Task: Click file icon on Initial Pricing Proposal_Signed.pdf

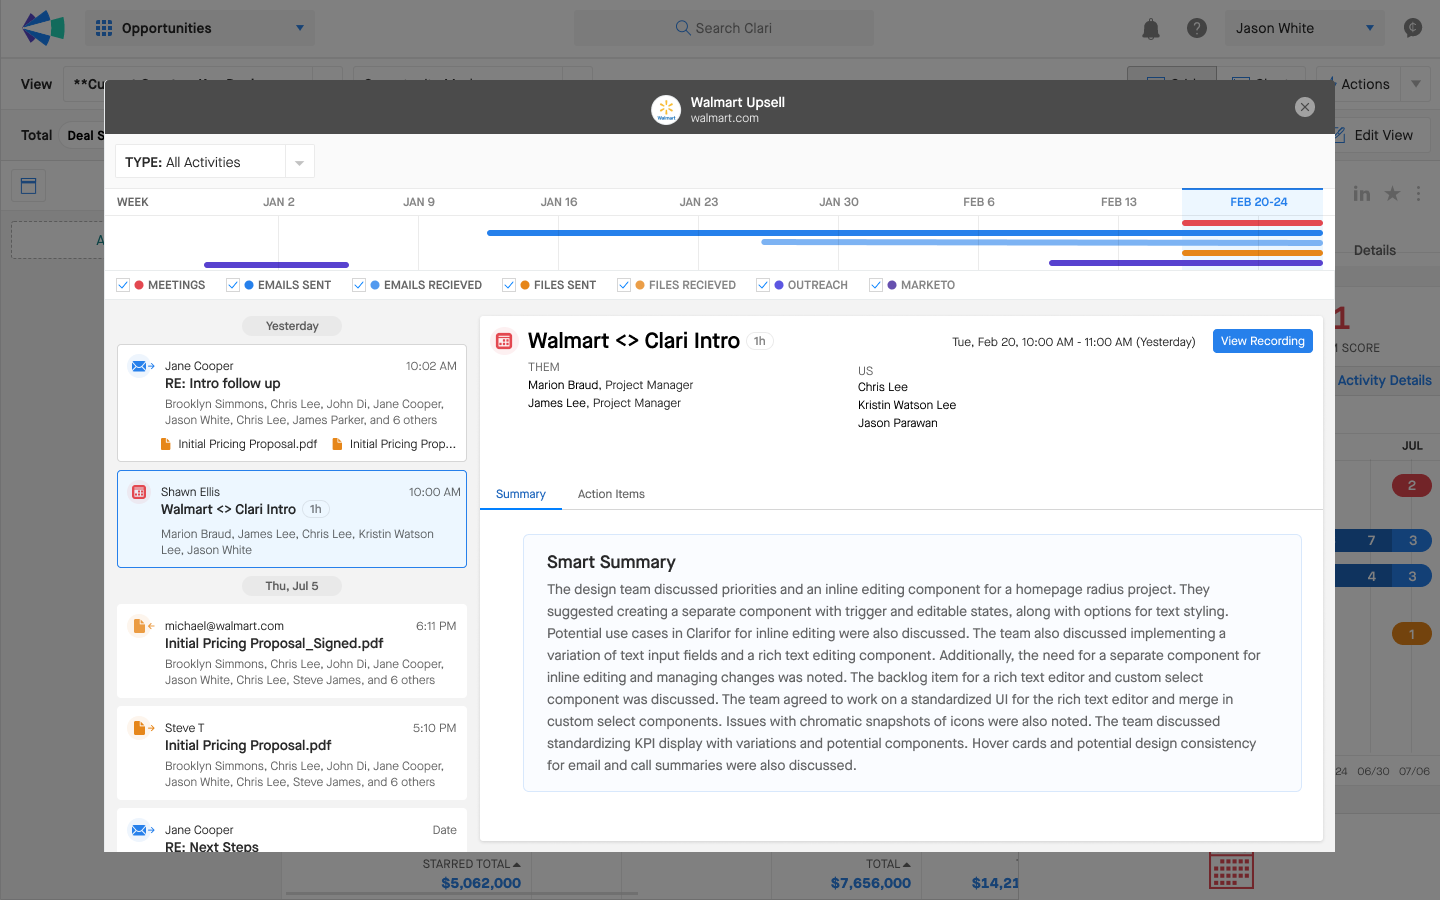Action: click(x=143, y=626)
